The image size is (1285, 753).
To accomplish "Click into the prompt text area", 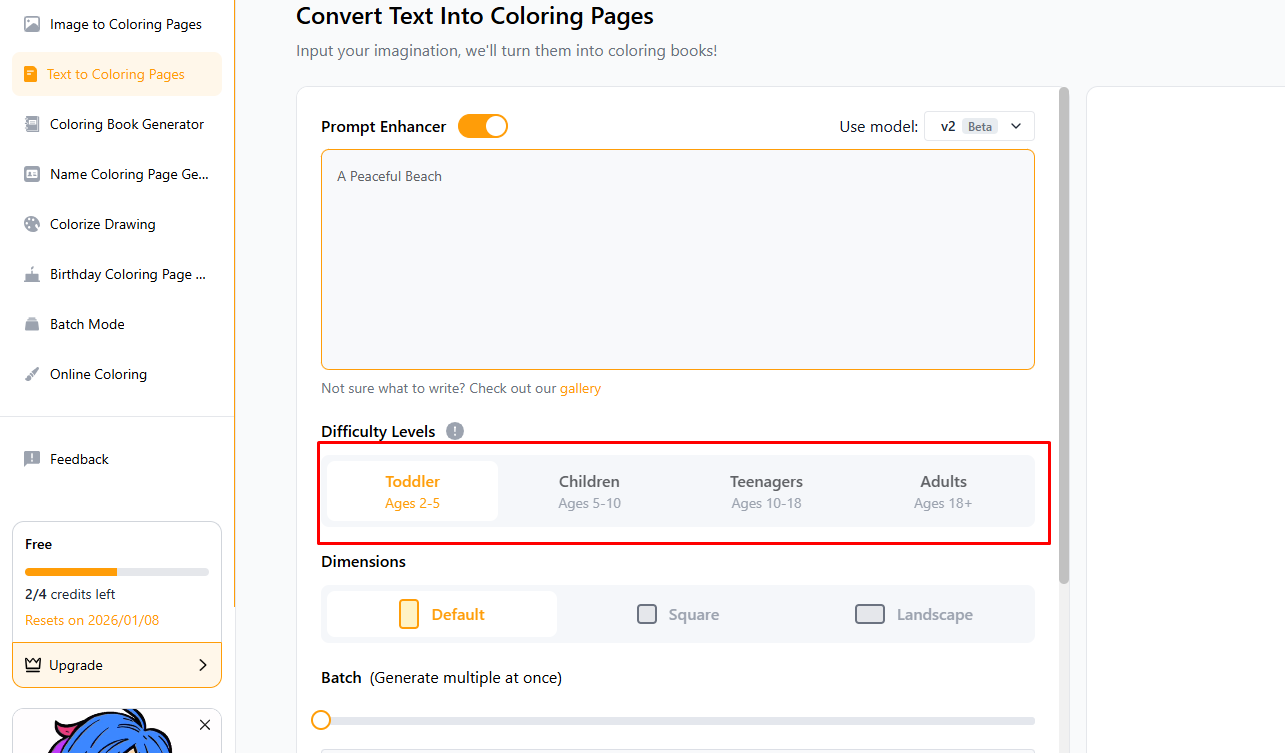I will (x=677, y=260).
